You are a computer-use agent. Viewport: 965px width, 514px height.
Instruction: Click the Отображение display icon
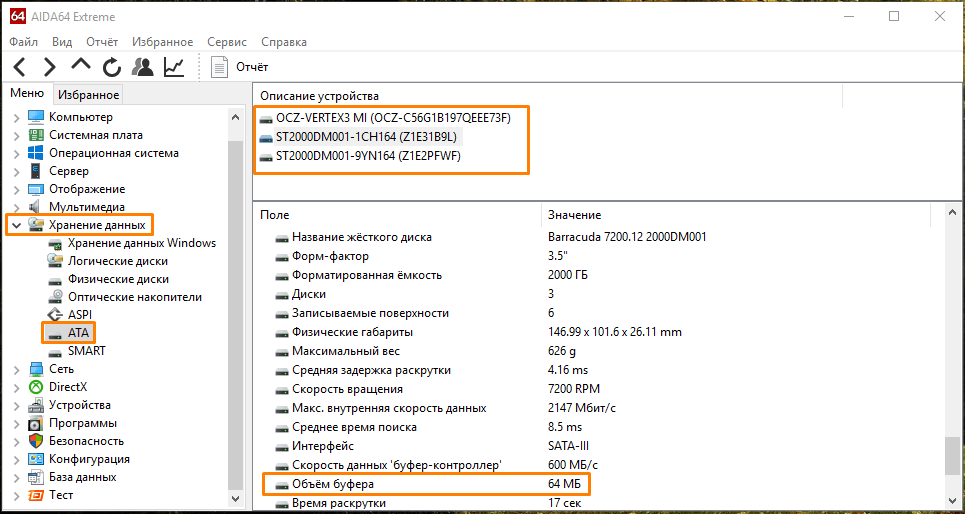(x=36, y=189)
